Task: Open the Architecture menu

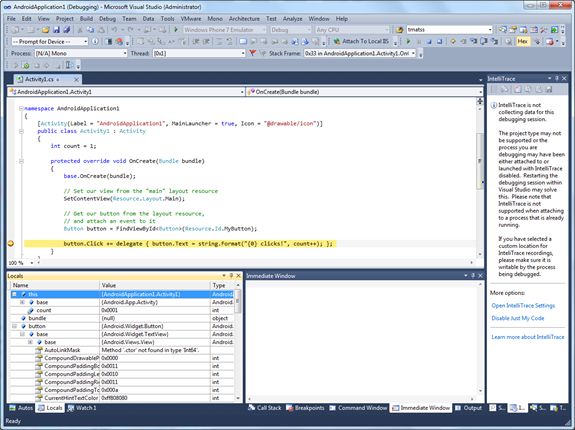Action: click(244, 19)
